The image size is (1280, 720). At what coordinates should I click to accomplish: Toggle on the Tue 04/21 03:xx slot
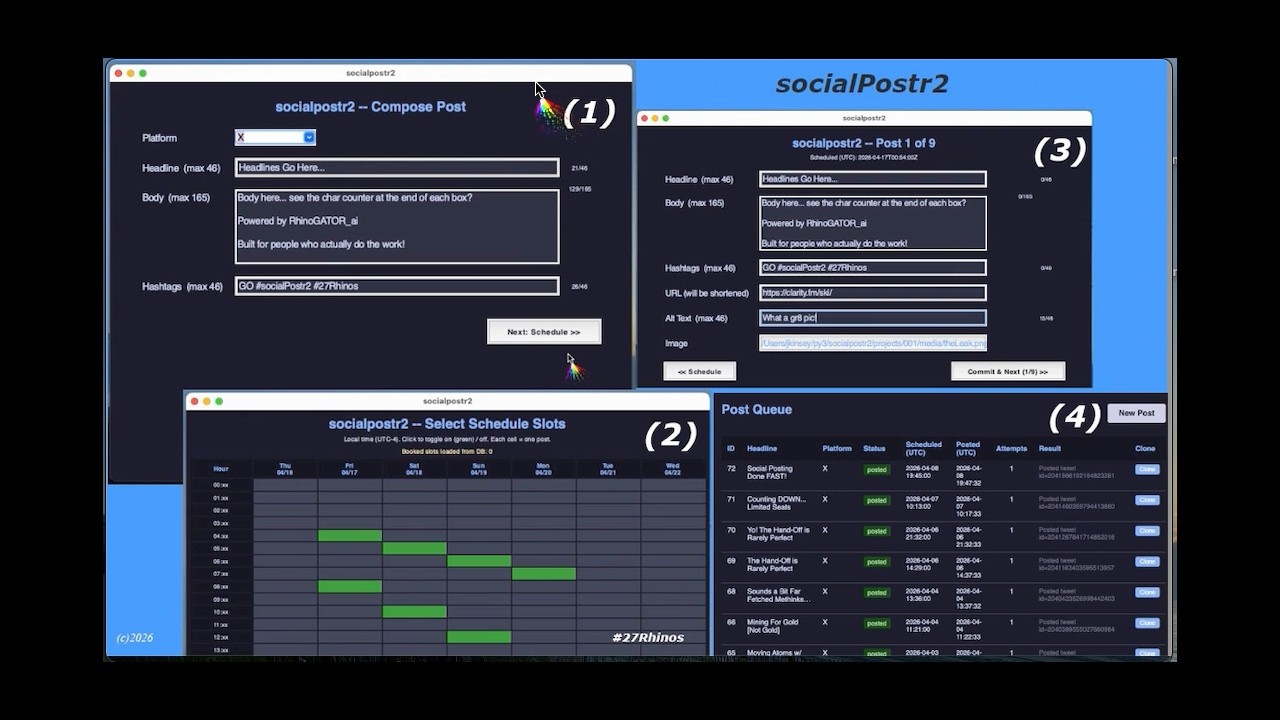pyautogui.click(x=608, y=523)
